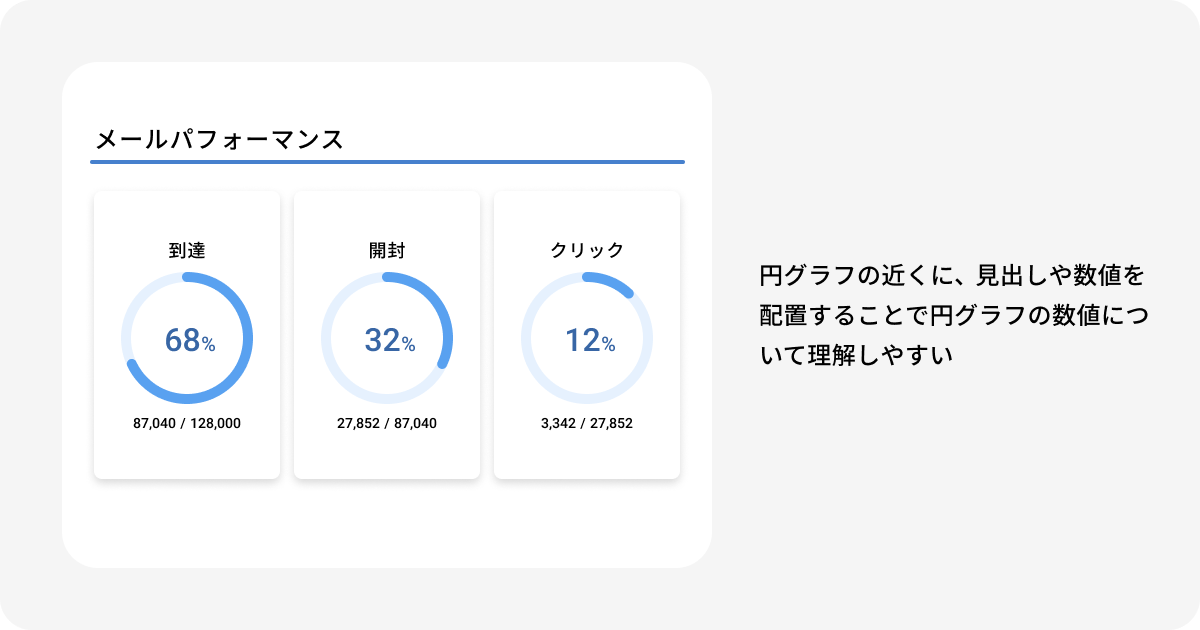Click the 68% value in 到達 chart

pos(190,340)
